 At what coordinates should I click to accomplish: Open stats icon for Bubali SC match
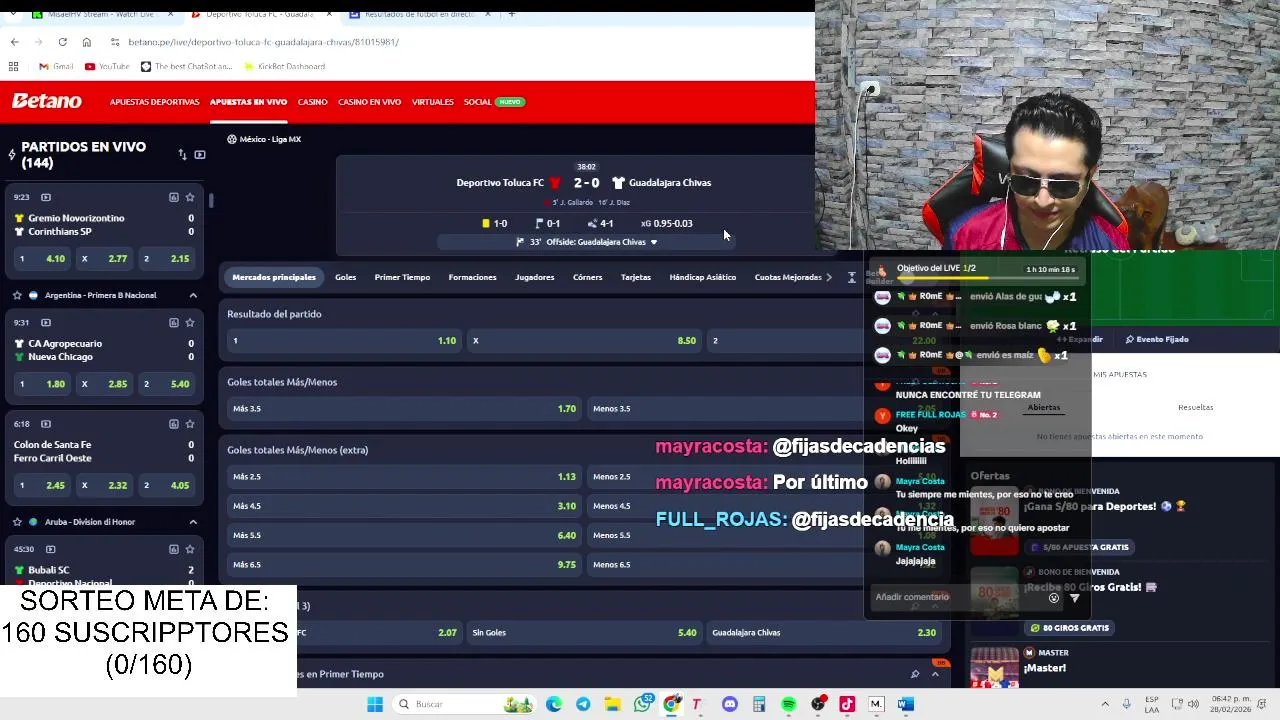click(x=173, y=549)
